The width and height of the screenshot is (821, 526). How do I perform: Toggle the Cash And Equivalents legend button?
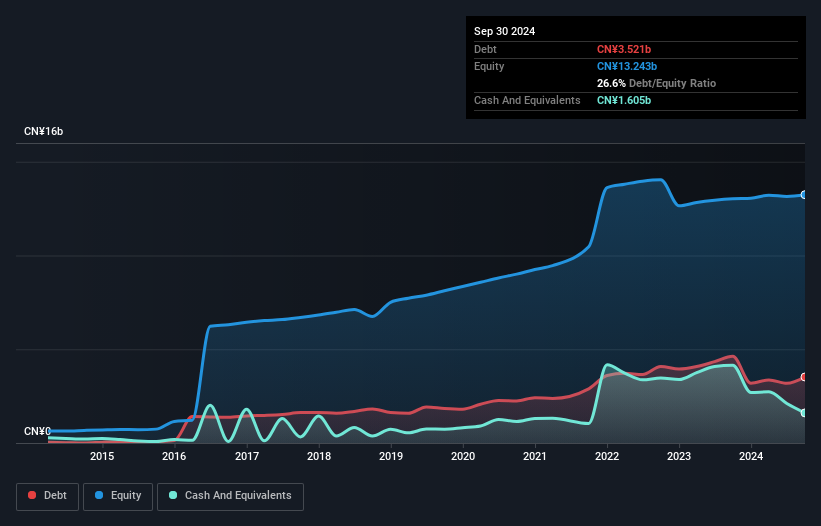click(x=230, y=496)
